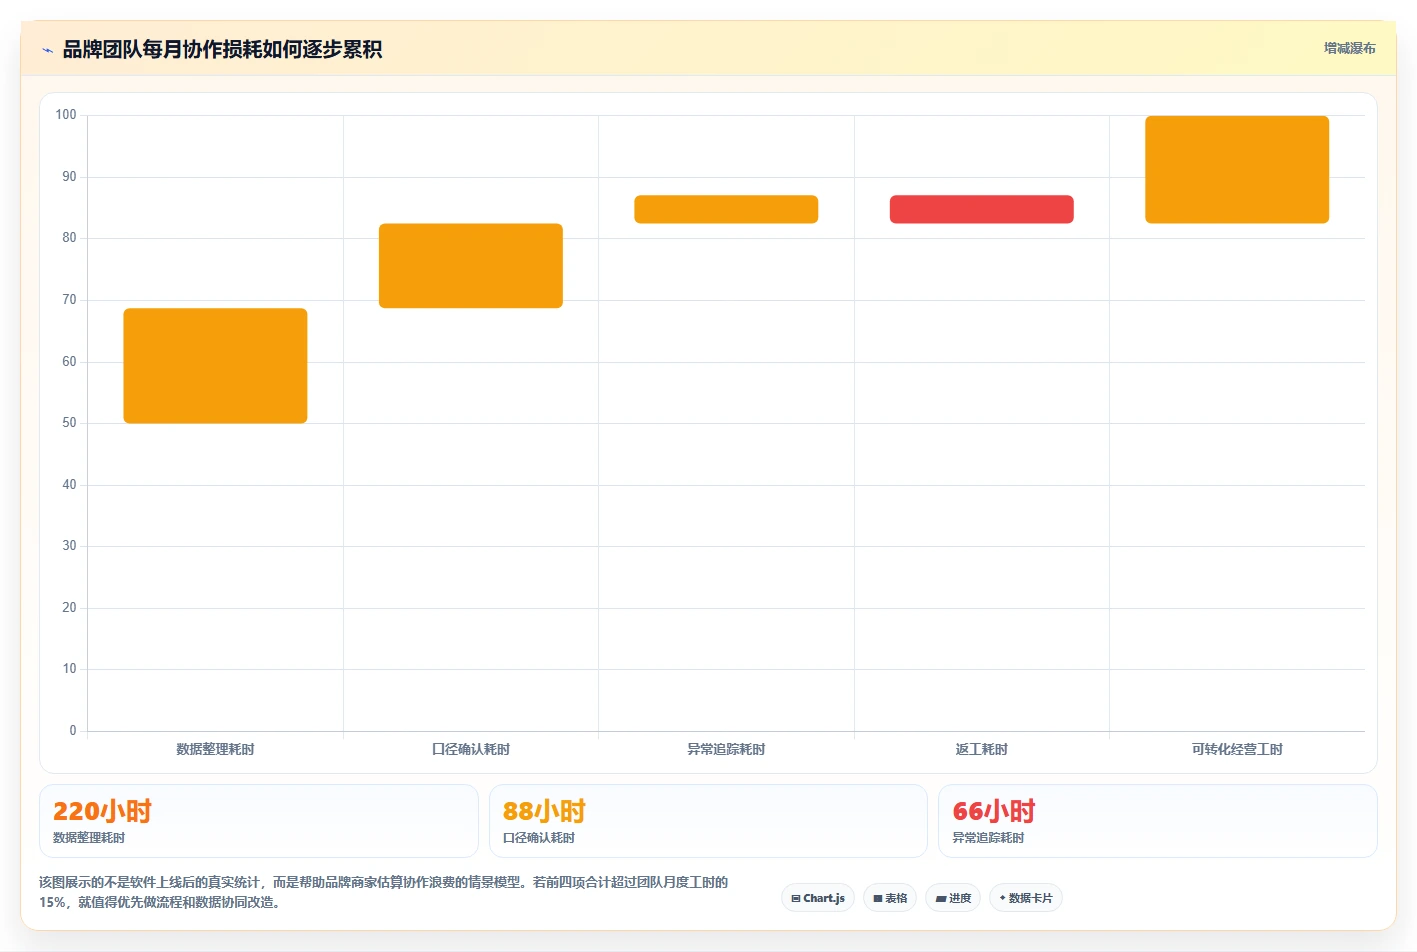Click the 返工耗时 x-axis label

982,749
